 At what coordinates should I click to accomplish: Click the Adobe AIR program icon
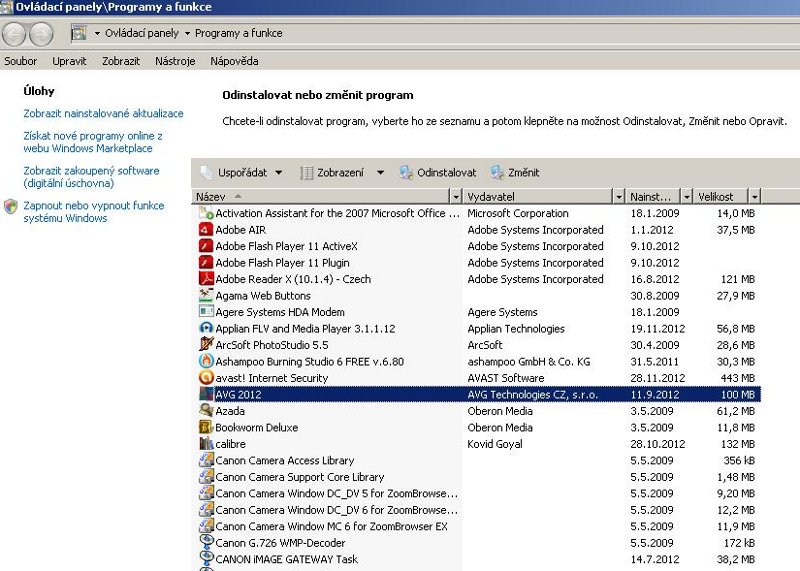coord(207,230)
